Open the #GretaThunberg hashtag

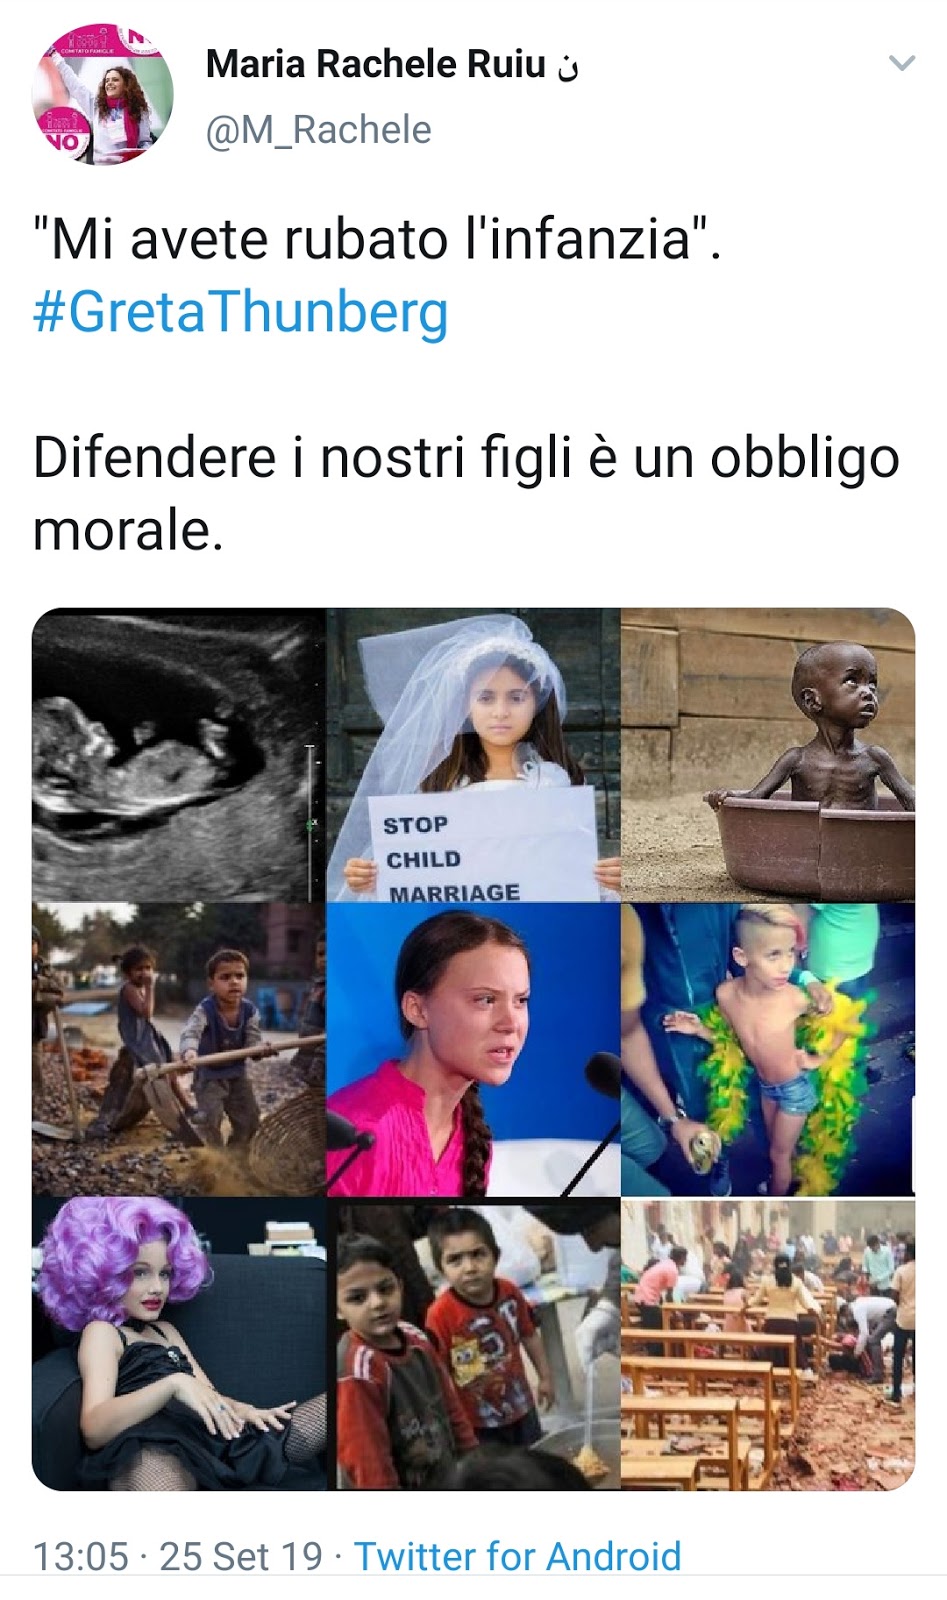[x=240, y=311]
